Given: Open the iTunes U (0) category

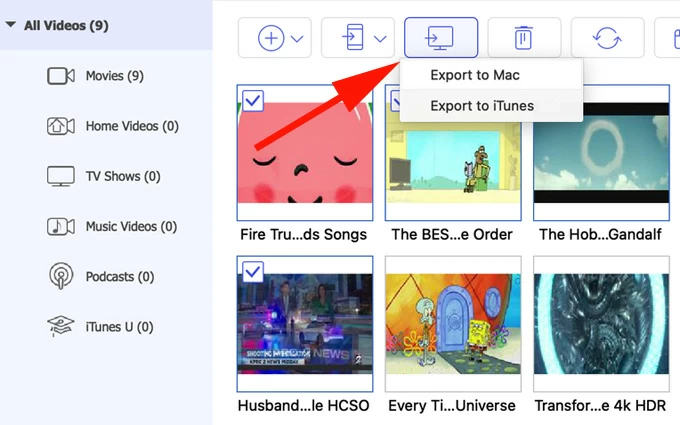Looking at the screenshot, I should (119, 327).
